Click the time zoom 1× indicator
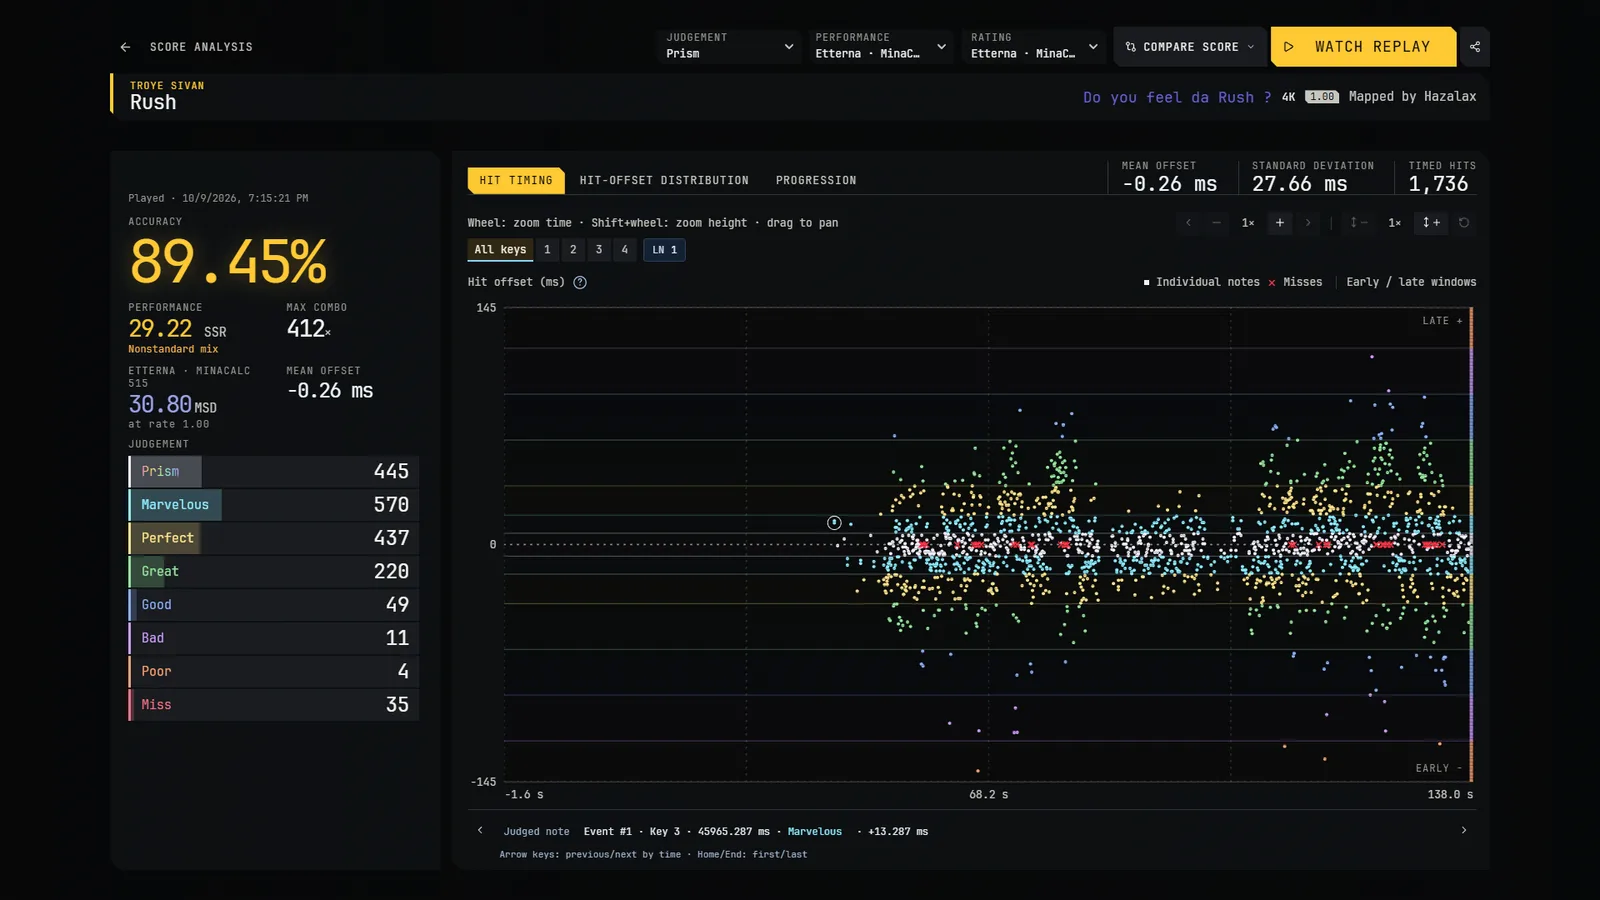 click(1248, 223)
